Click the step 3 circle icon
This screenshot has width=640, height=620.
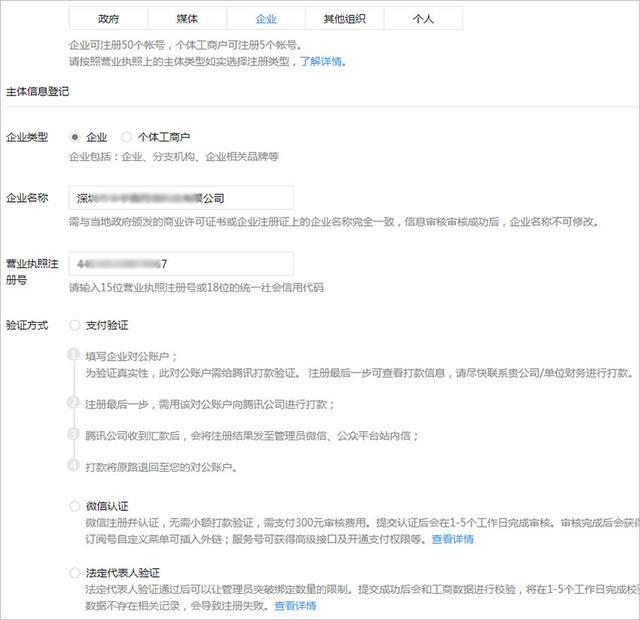click(x=73, y=433)
